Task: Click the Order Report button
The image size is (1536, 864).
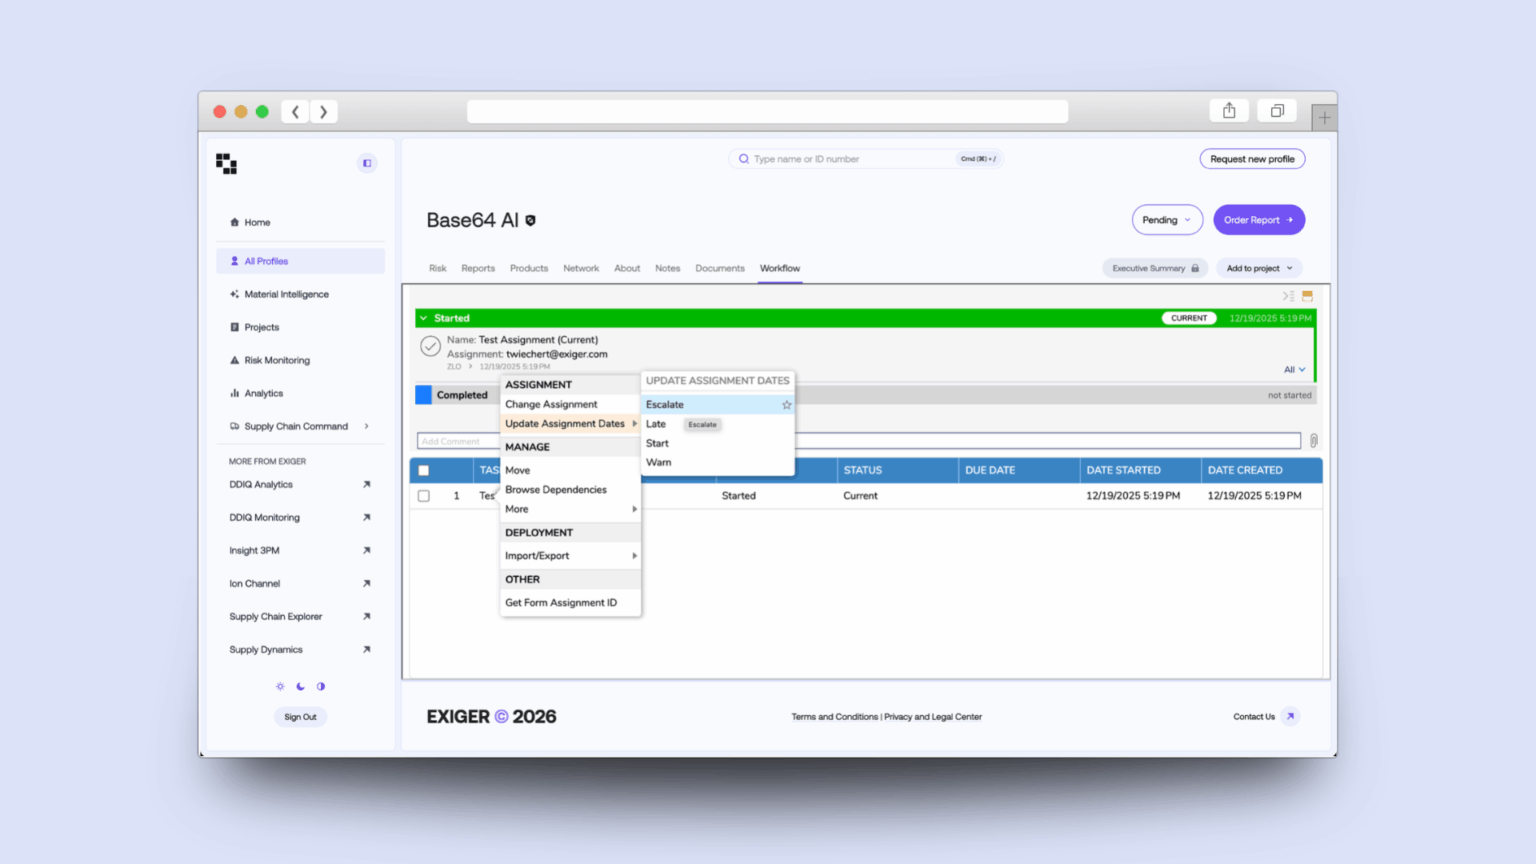Action: coord(1259,219)
